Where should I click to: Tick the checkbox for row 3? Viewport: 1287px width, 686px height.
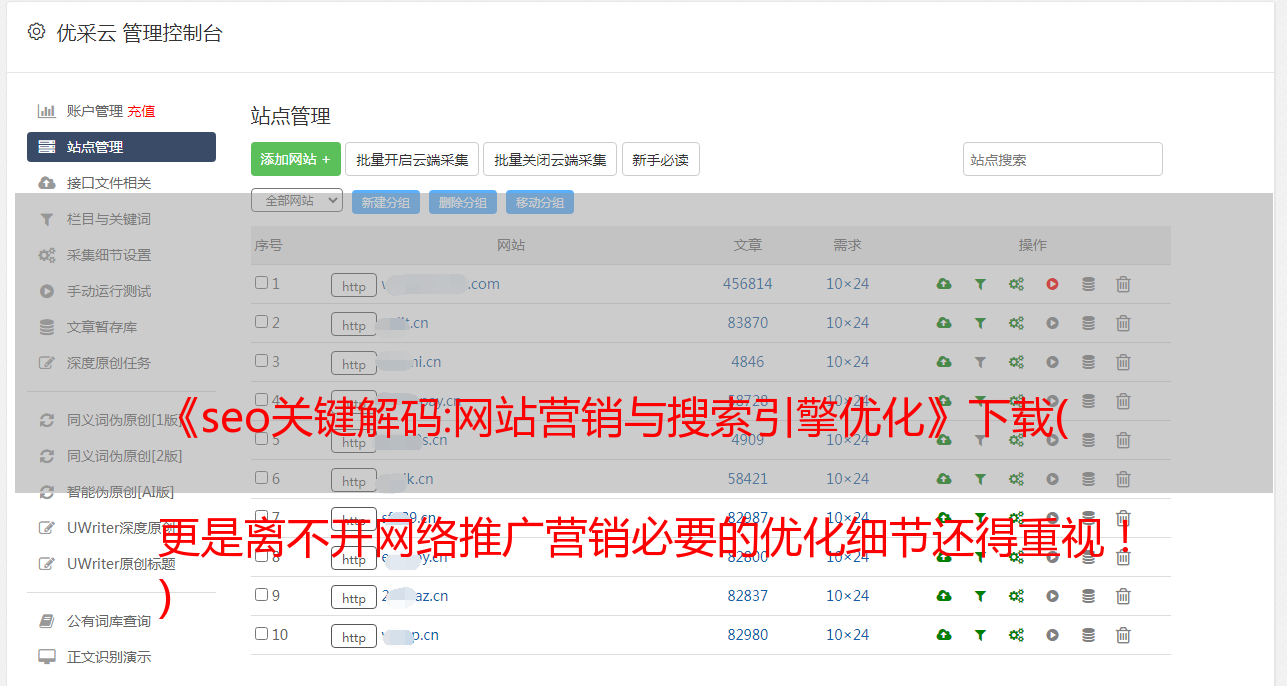click(x=261, y=361)
